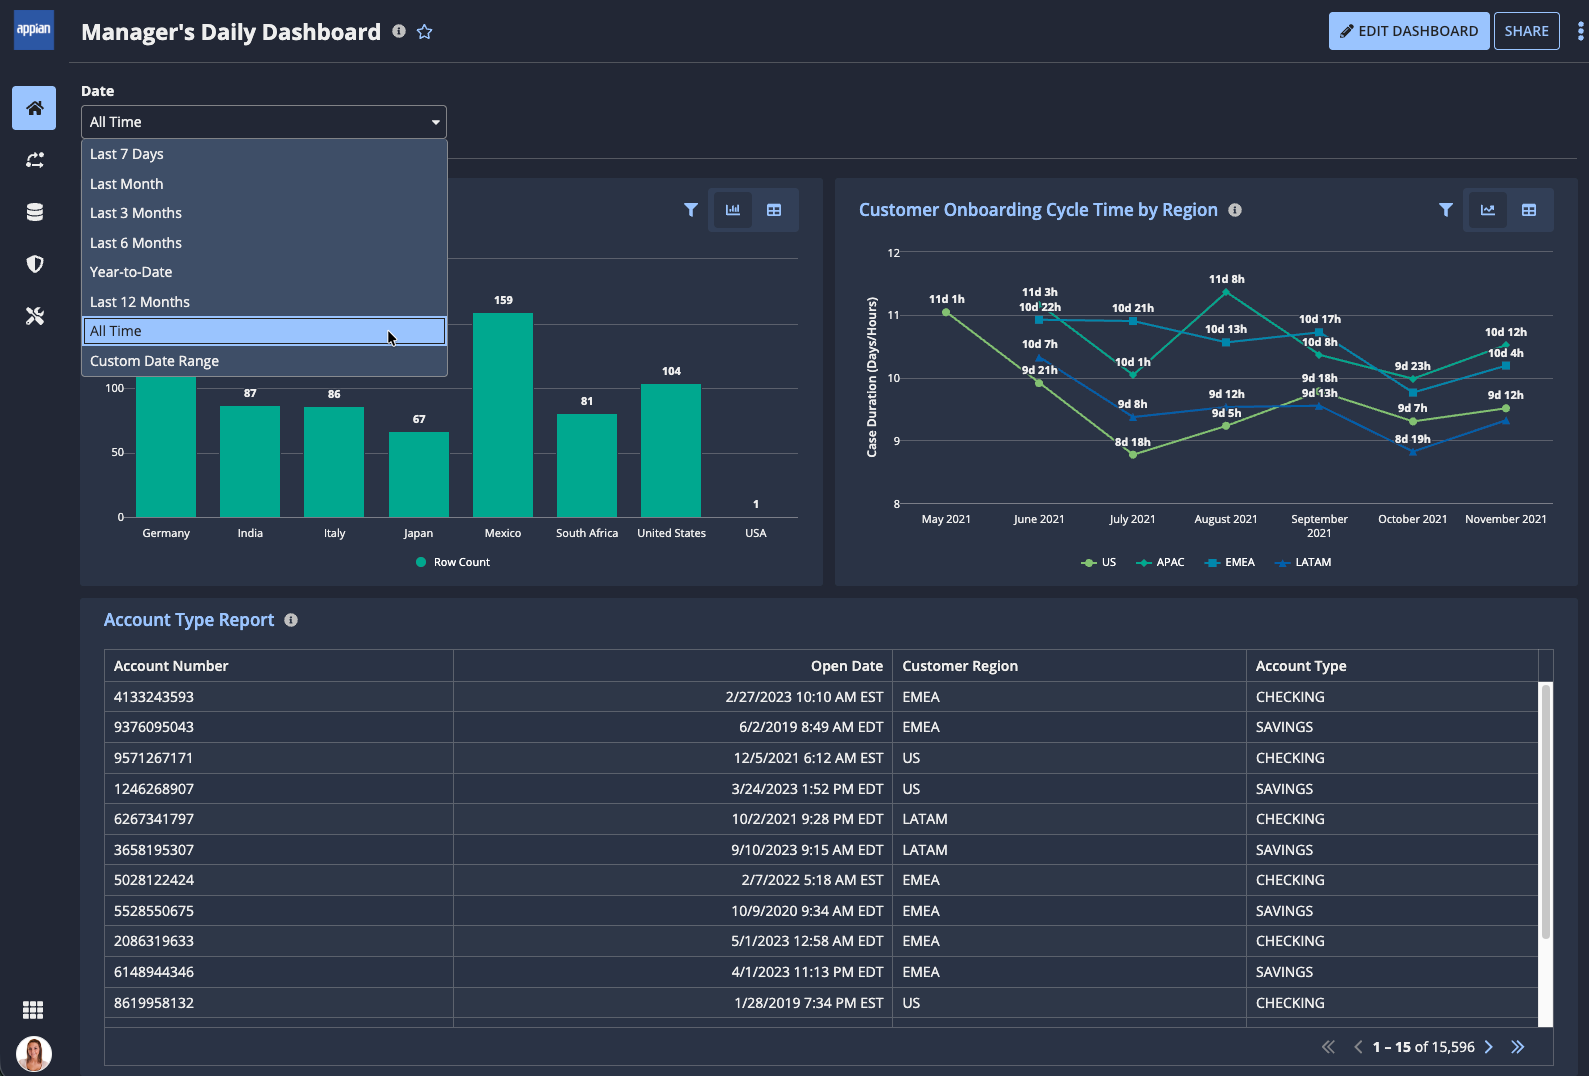Click account number 9376095043
The height and width of the screenshot is (1076, 1589).
[x=154, y=727]
